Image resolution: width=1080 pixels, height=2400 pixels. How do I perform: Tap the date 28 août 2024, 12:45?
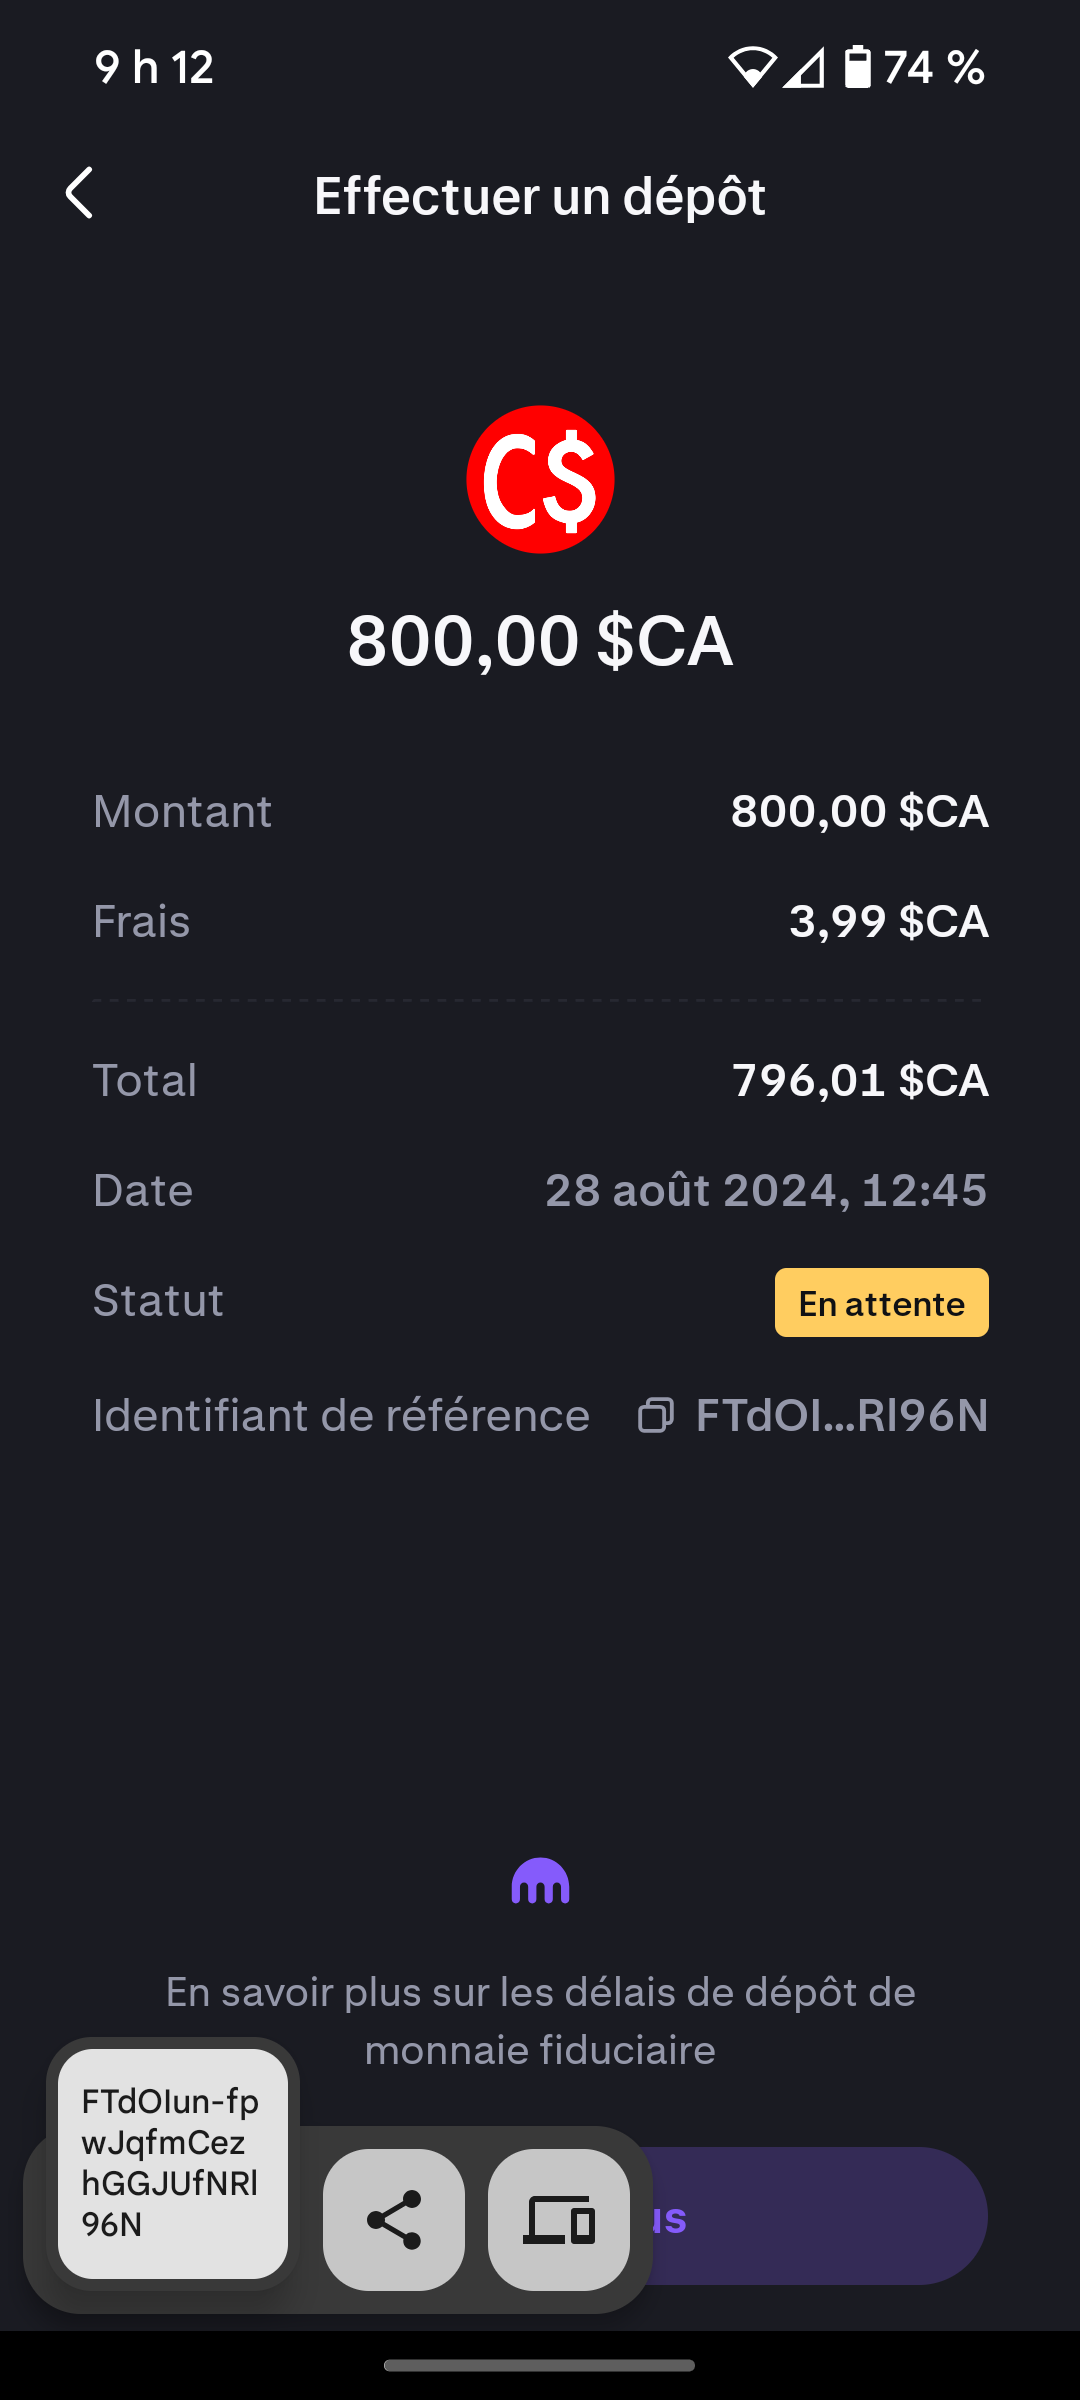[766, 1190]
